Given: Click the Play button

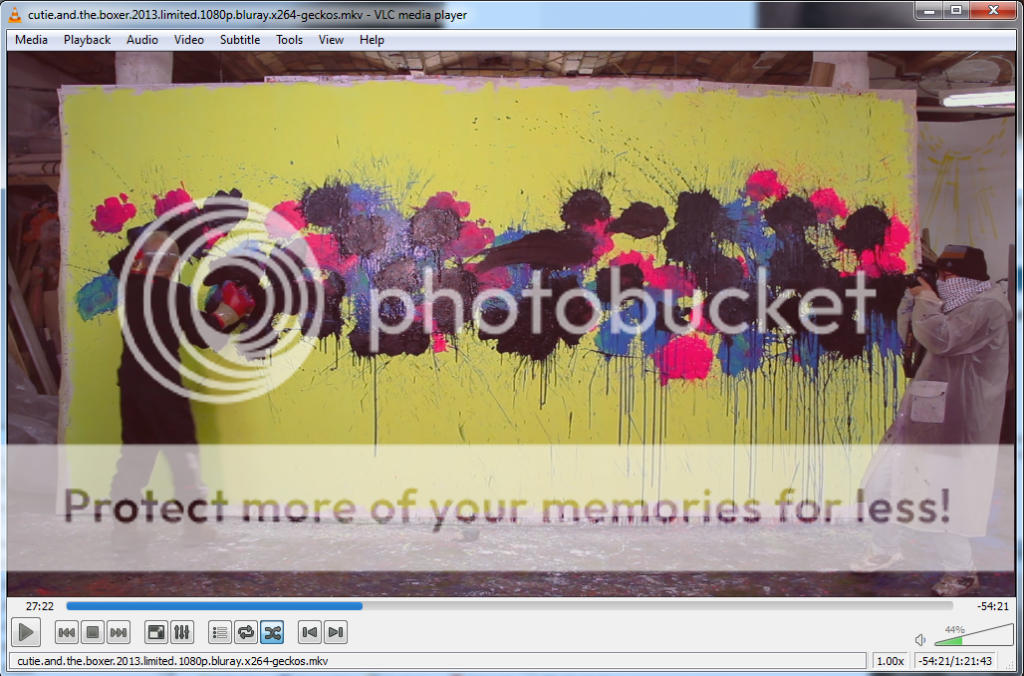Looking at the screenshot, I should pos(25,632).
